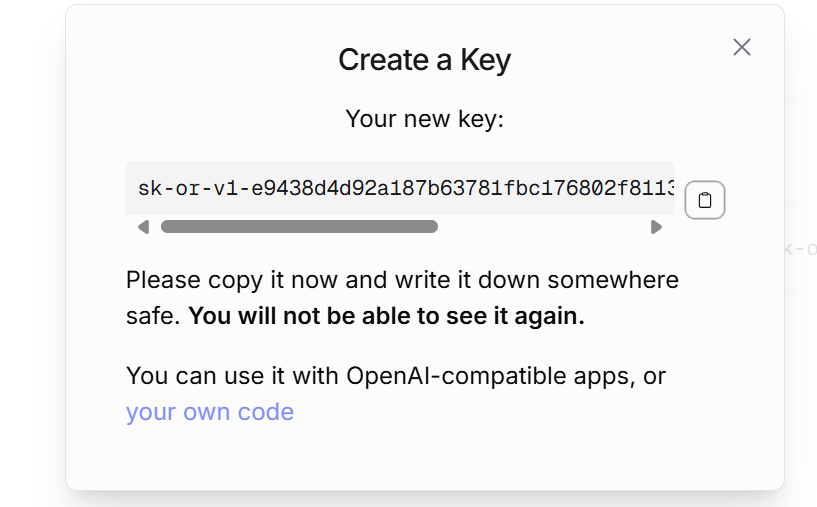Click bold "You will not be able" warning
This screenshot has width=817, height=507.
386,316
